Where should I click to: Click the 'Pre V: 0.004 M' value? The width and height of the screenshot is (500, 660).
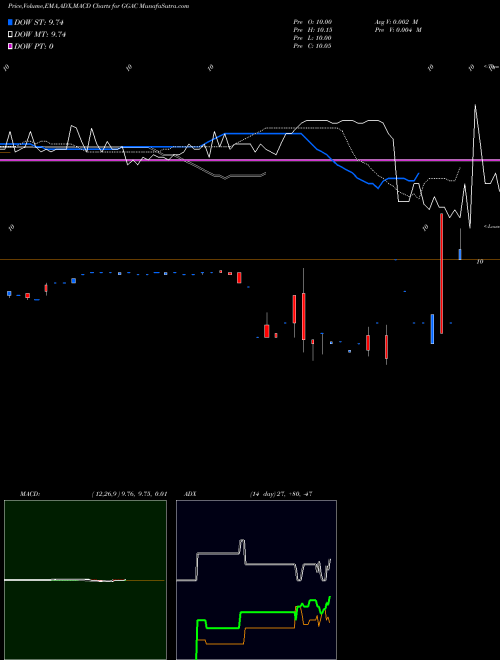[x=398, y=30]
